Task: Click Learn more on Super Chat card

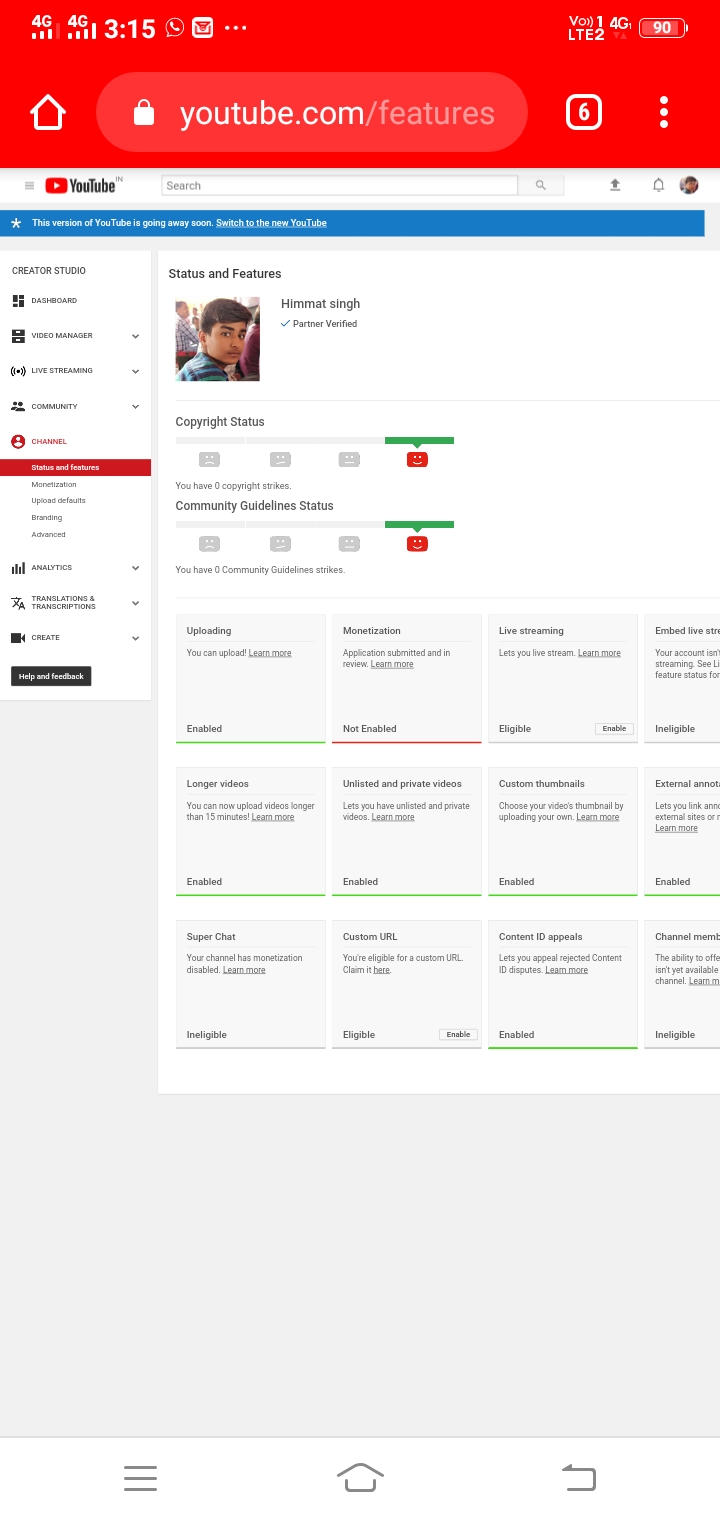Action: [x=244, y=970]
